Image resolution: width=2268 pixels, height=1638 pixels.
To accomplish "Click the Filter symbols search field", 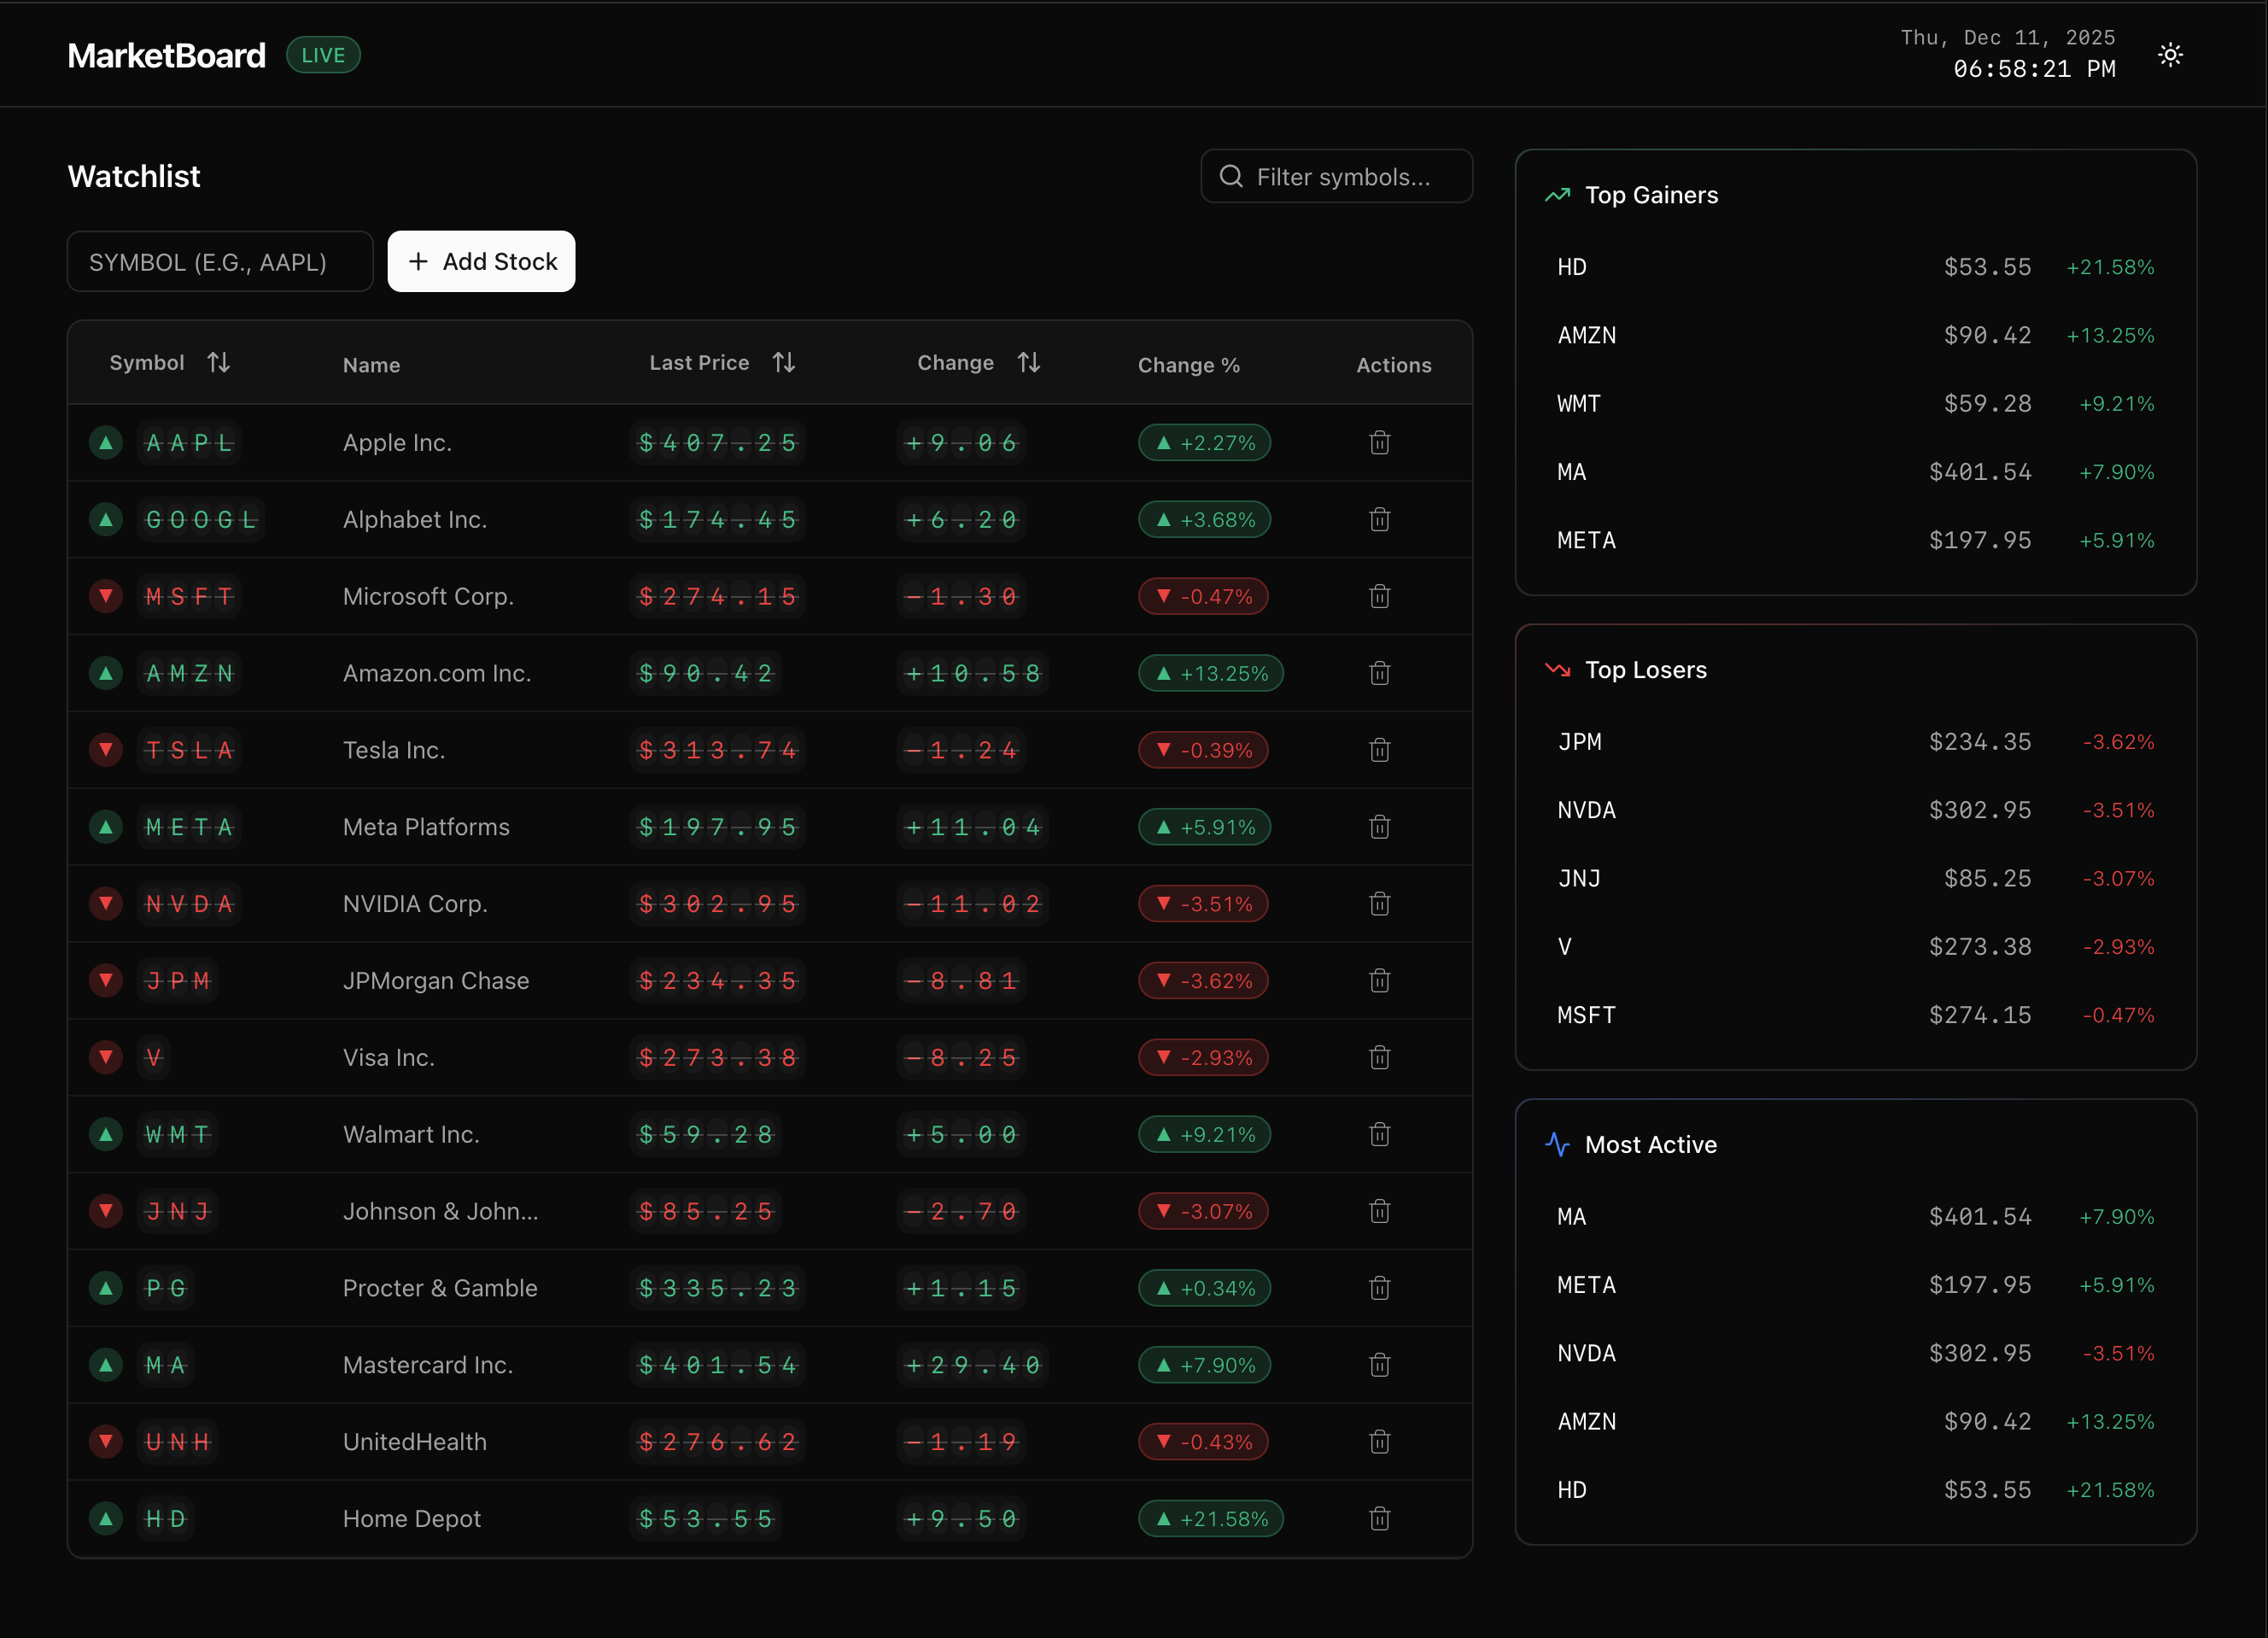I will (1337, 176).
